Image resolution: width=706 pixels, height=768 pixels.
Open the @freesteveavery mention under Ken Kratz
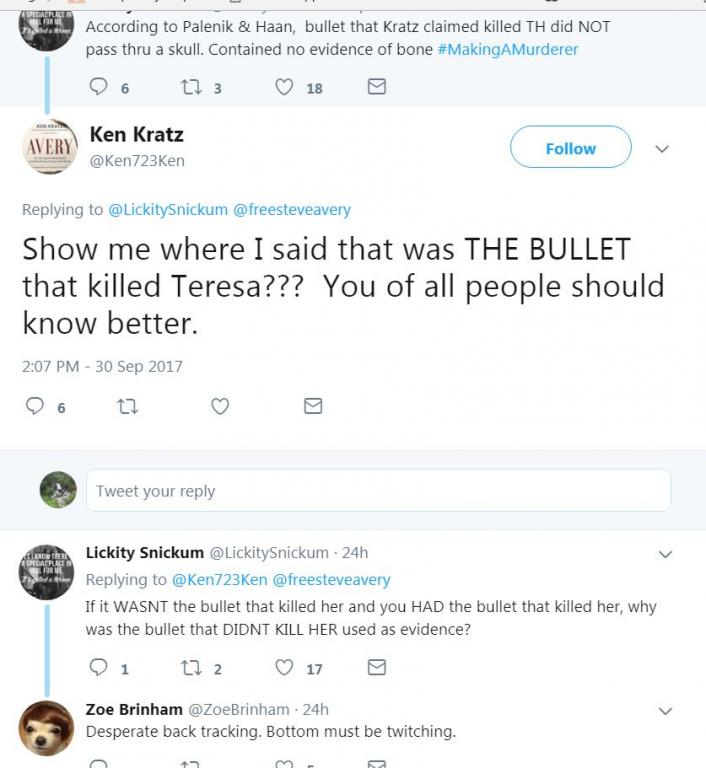(291, 210)
